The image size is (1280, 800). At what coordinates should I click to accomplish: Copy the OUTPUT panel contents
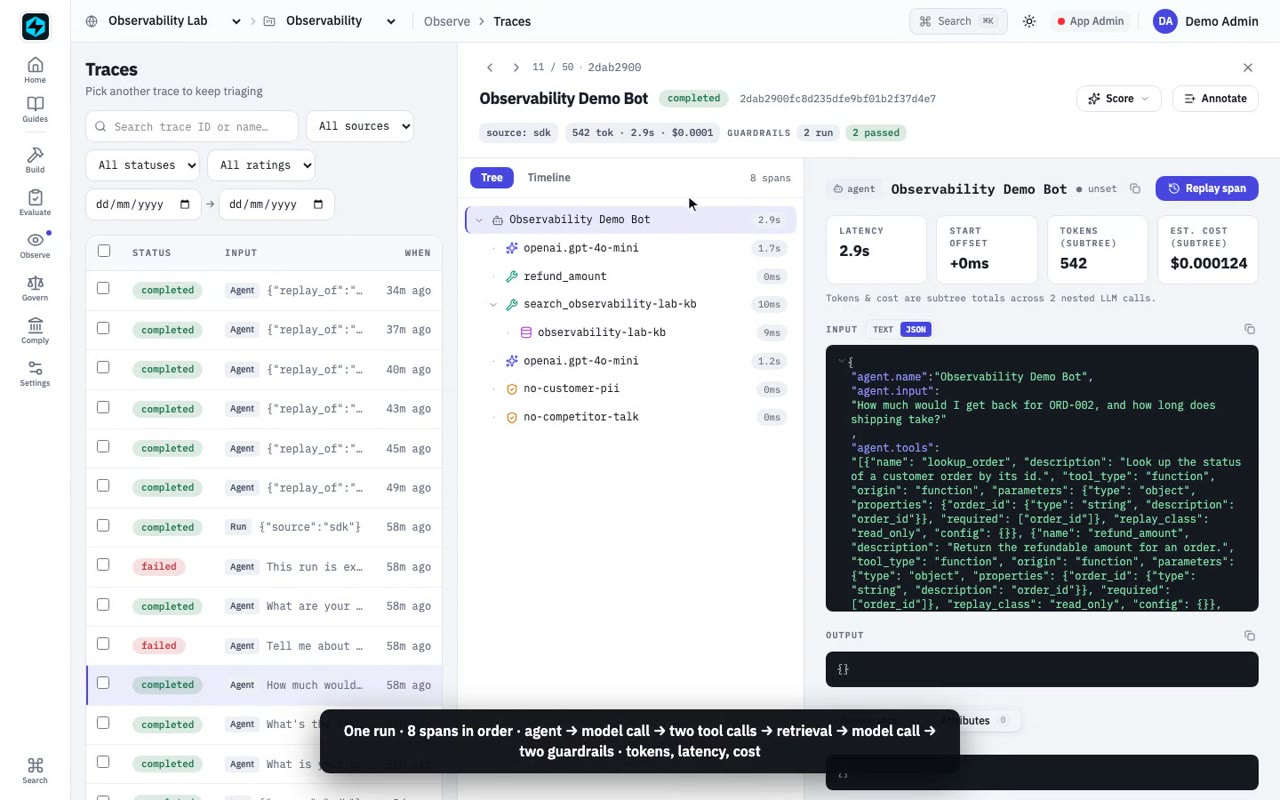point(1249,635)
